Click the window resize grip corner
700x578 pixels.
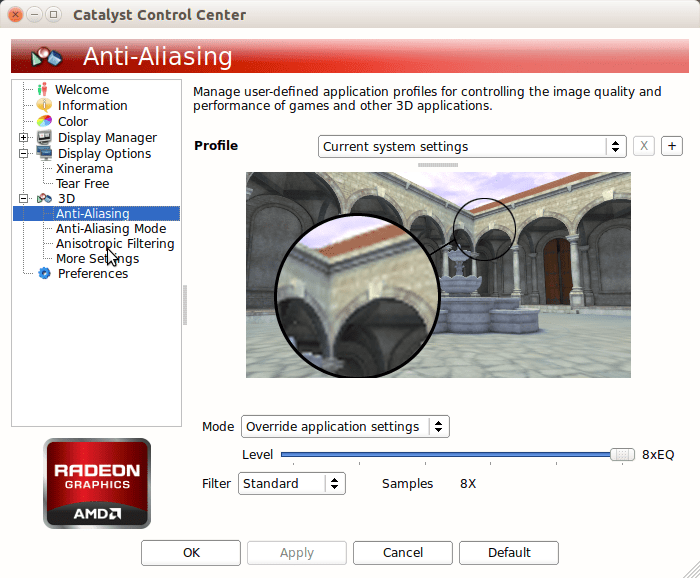pos(692,570)
